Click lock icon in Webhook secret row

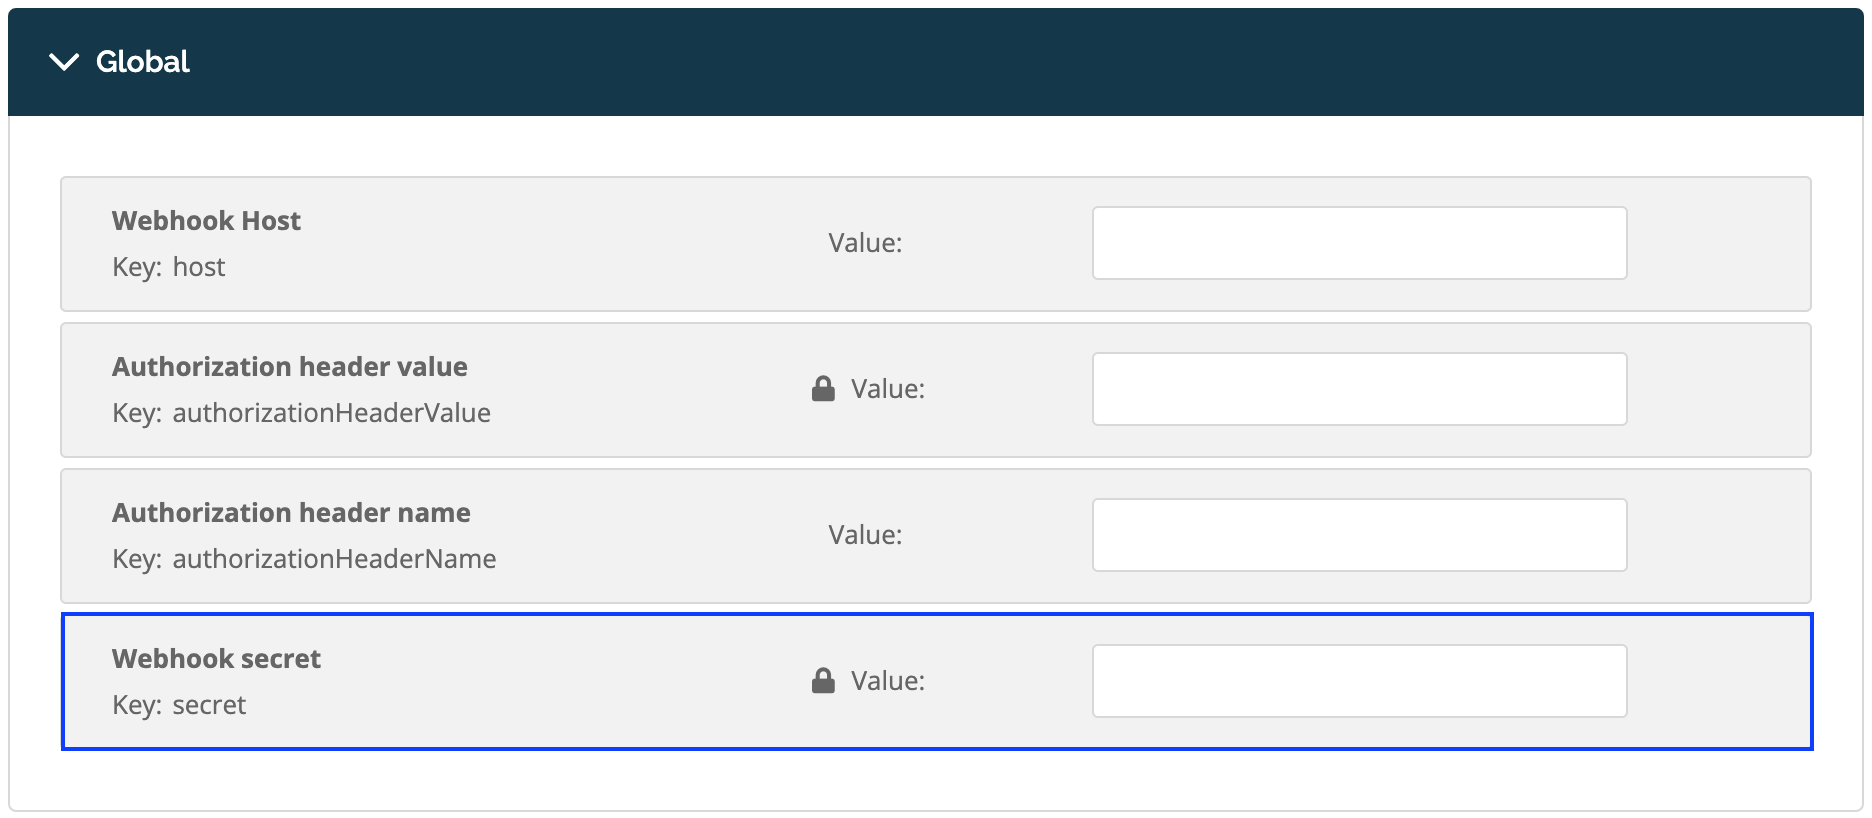click(823, 681)
